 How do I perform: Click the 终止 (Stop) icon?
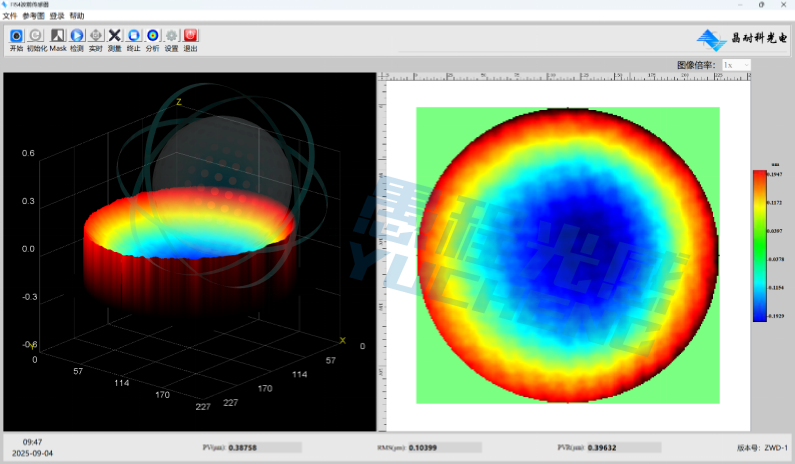click(x=133, y=35)
